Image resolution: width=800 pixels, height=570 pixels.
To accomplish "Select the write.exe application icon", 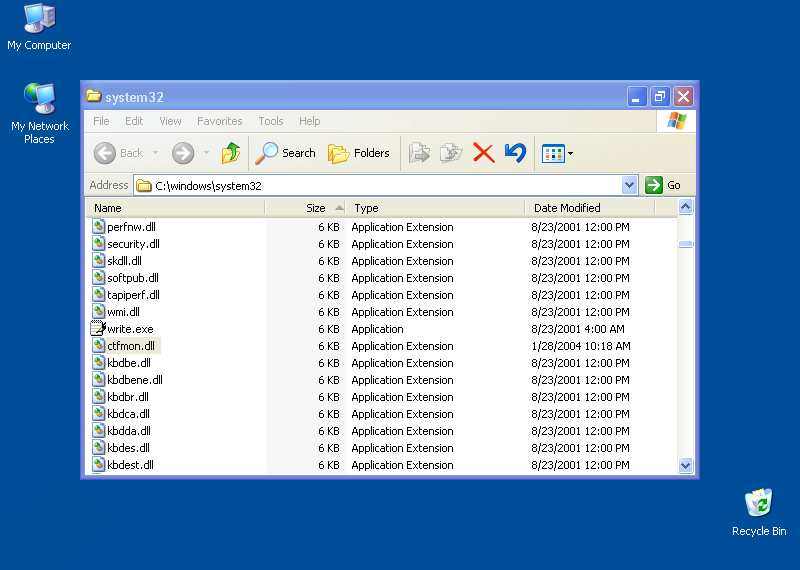I will [98, 329].
